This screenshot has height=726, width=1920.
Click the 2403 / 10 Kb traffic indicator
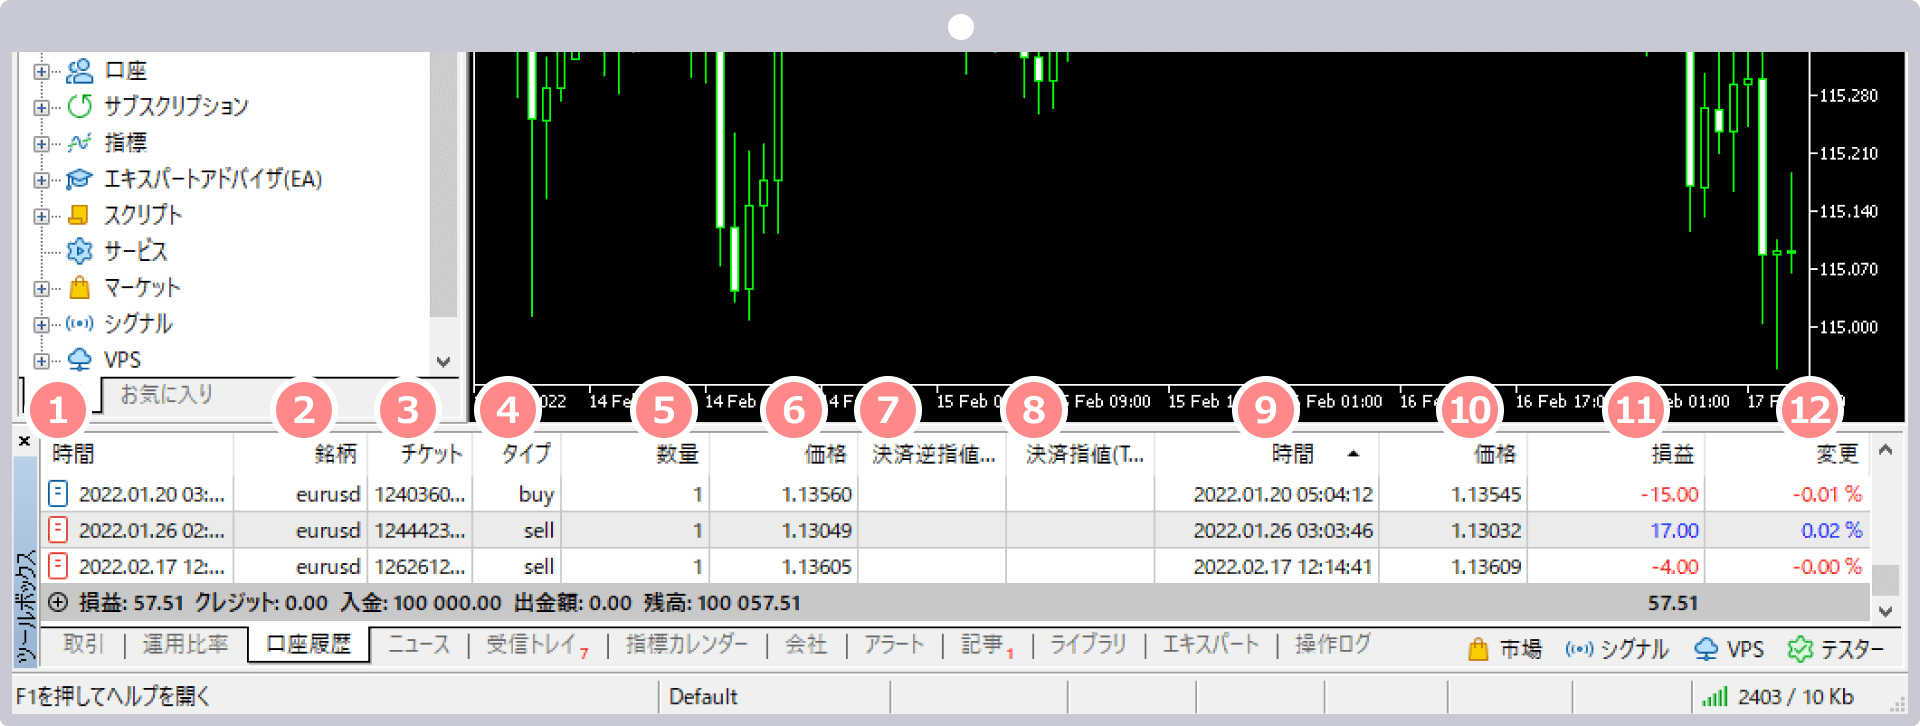[x=1796, y=696]
